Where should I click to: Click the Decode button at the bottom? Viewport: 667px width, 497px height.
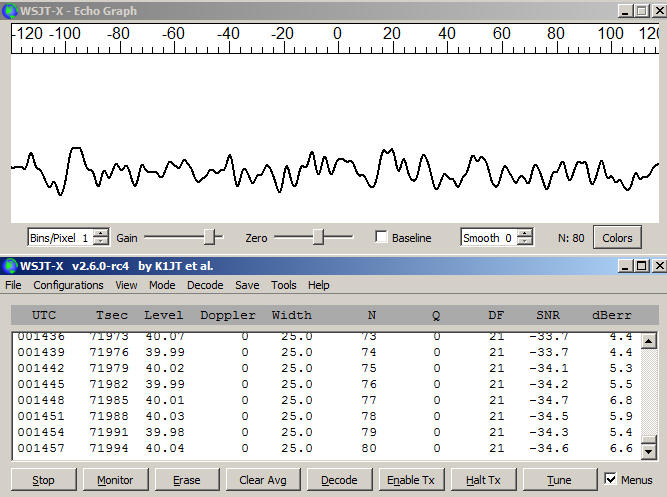click(x=339, y=480)
